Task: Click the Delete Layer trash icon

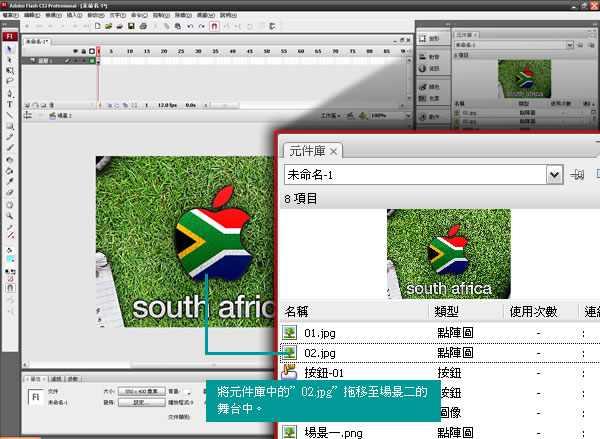Action: point(51,105)
